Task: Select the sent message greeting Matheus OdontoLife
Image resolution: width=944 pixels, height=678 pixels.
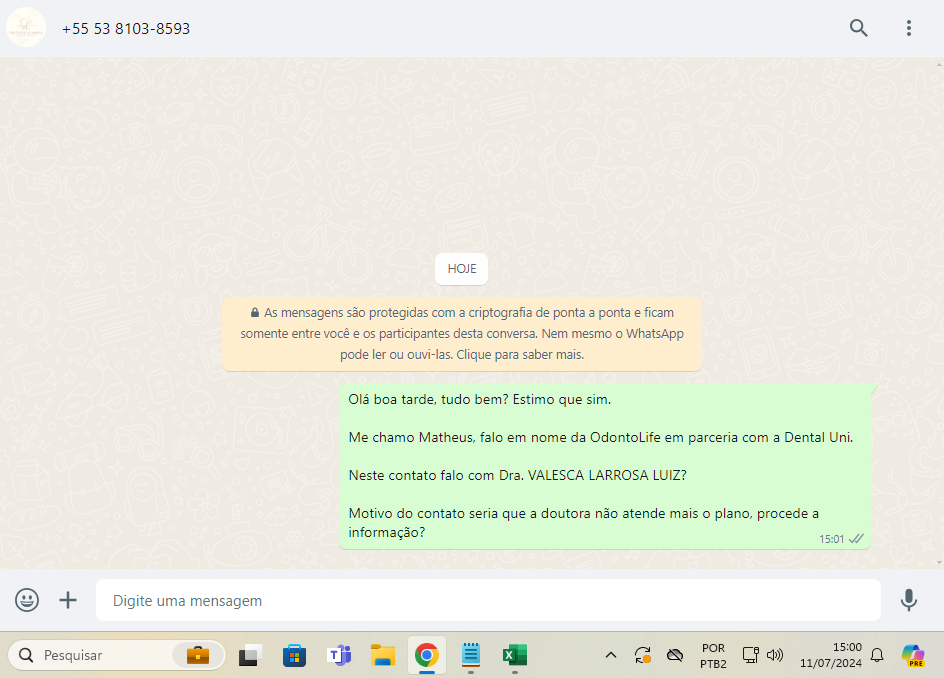Action: pos(604,465)
